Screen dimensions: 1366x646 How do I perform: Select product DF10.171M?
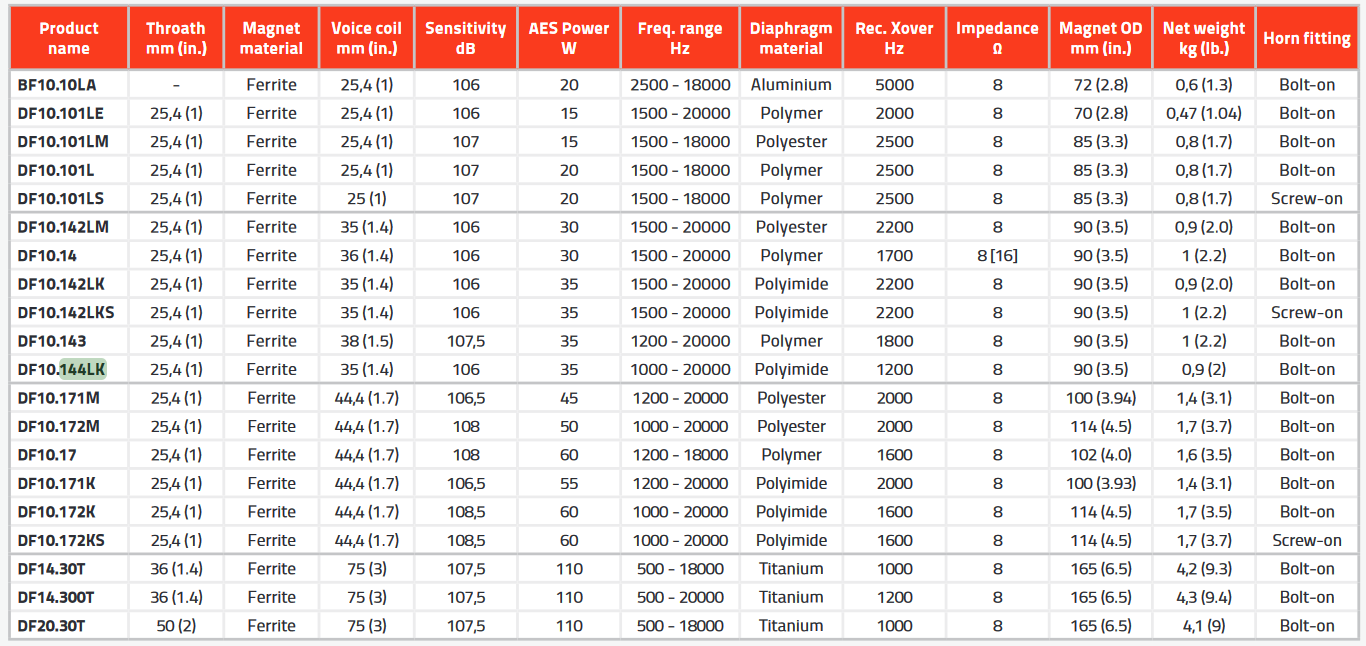coord(59,398)
